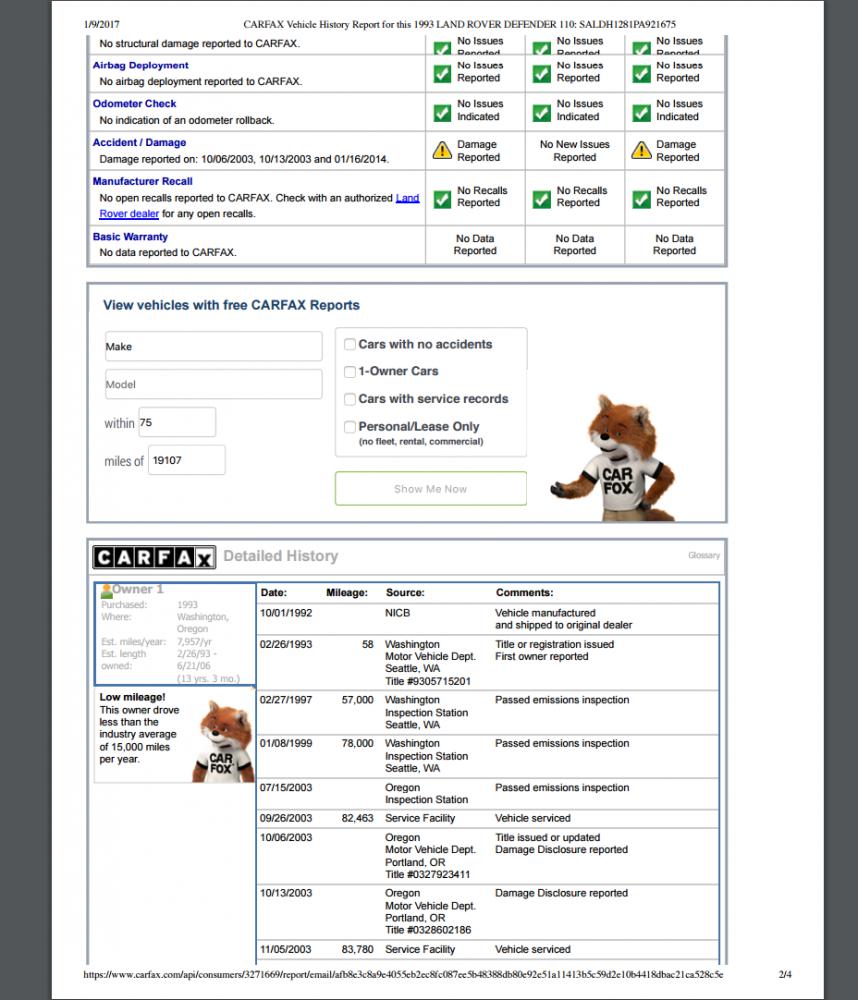The image size is (858, 1000).
Task: Edit the 19107 zip code field
Action: 186,460
